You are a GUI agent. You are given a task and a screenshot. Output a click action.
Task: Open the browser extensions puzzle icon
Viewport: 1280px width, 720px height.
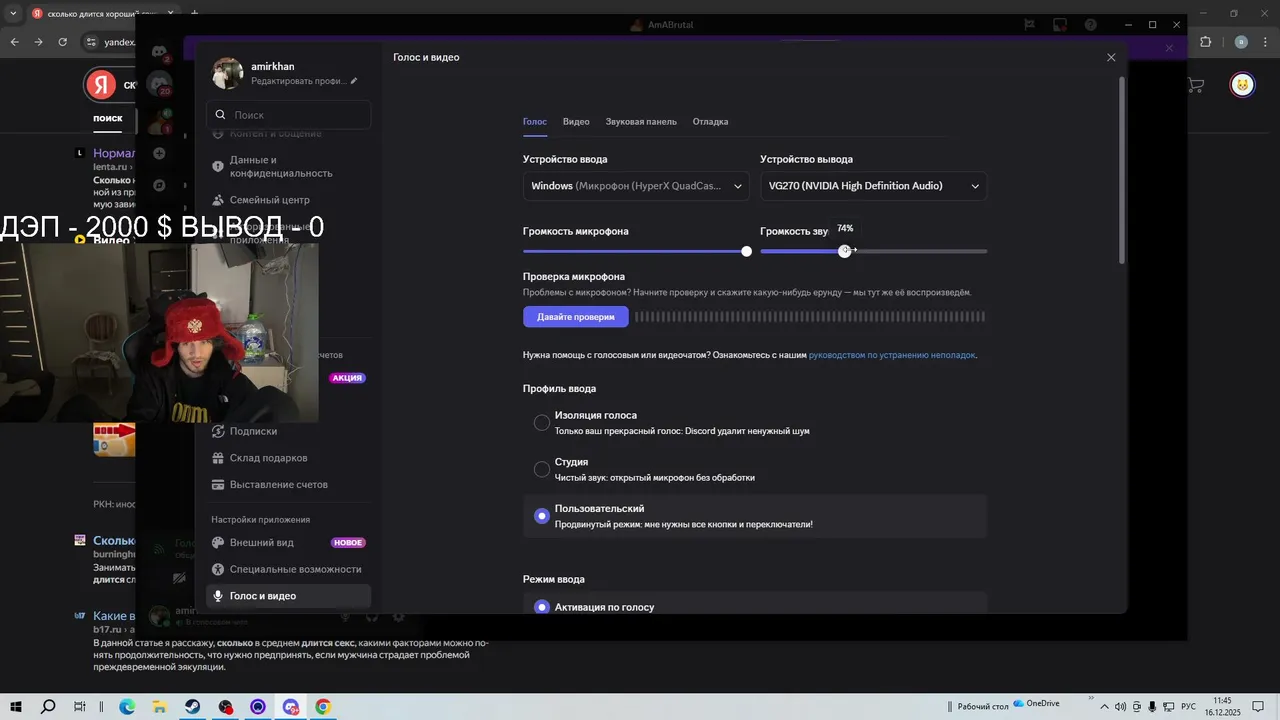1206,42
